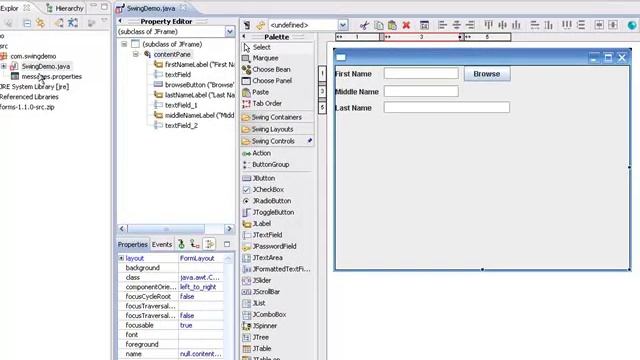Viewport: 640px width, 360px height.
Task: Click the Link with Editor icon in Explorer
Action: coord(40,23)
